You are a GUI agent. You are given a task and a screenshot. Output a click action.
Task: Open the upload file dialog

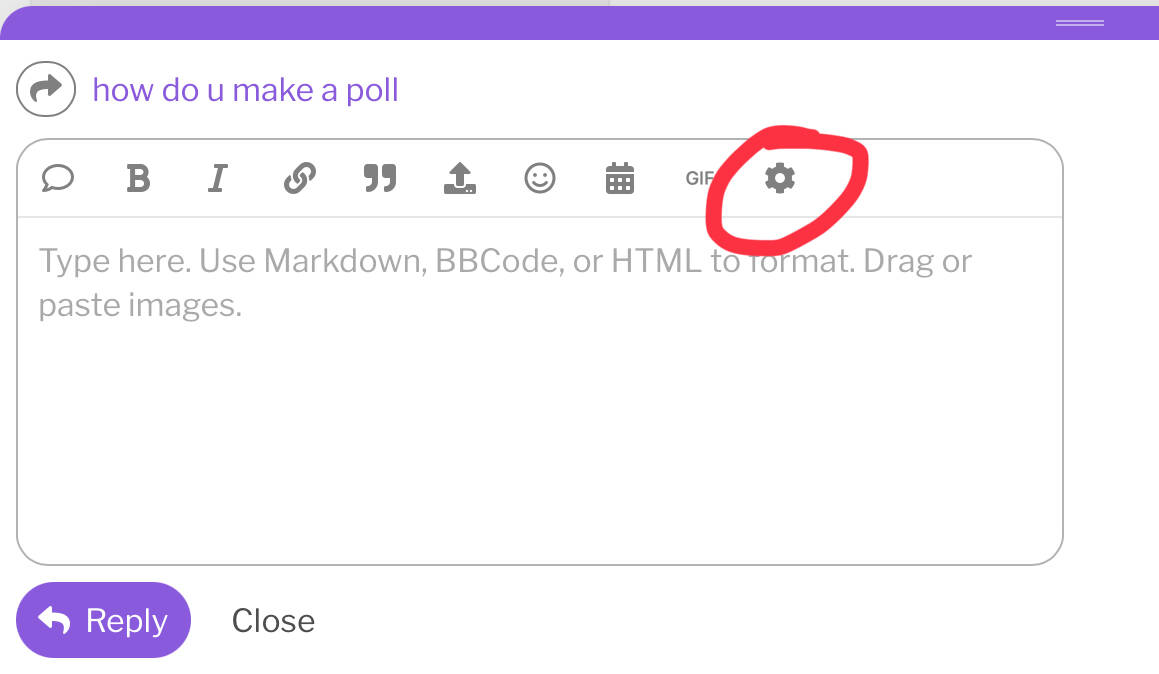tap(460, 178)
